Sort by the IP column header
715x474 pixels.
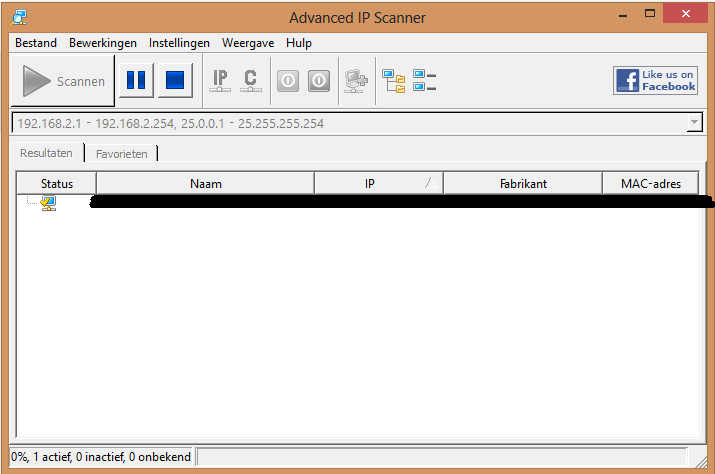pos(378,183)
